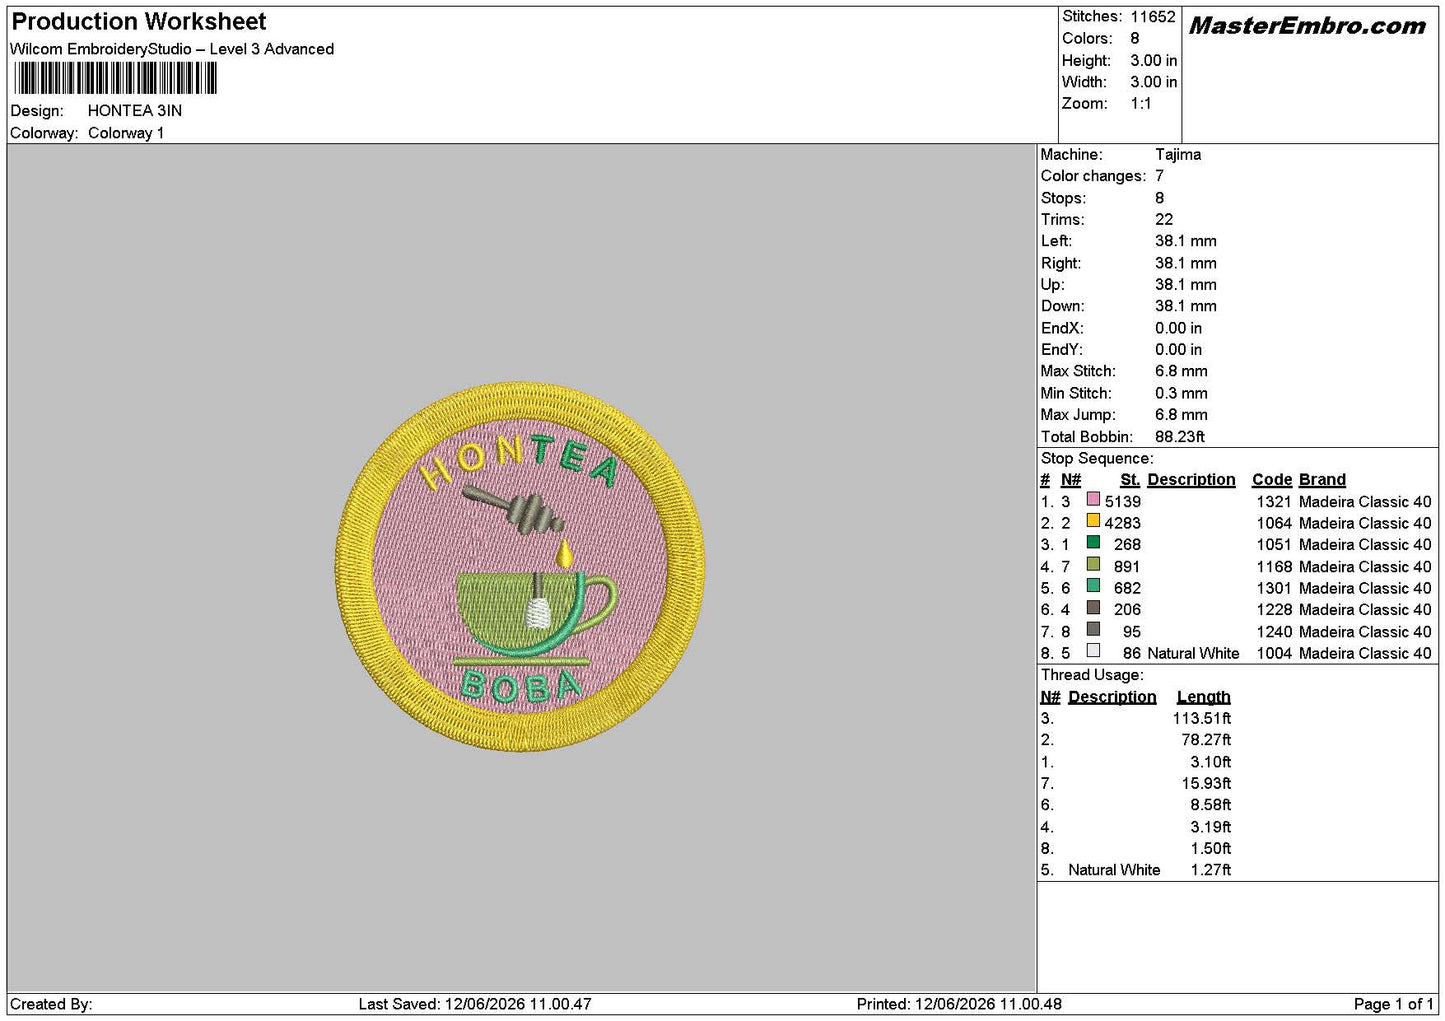
Task: Click the barcode under the worksheet title
Action: tap(114, 78)
